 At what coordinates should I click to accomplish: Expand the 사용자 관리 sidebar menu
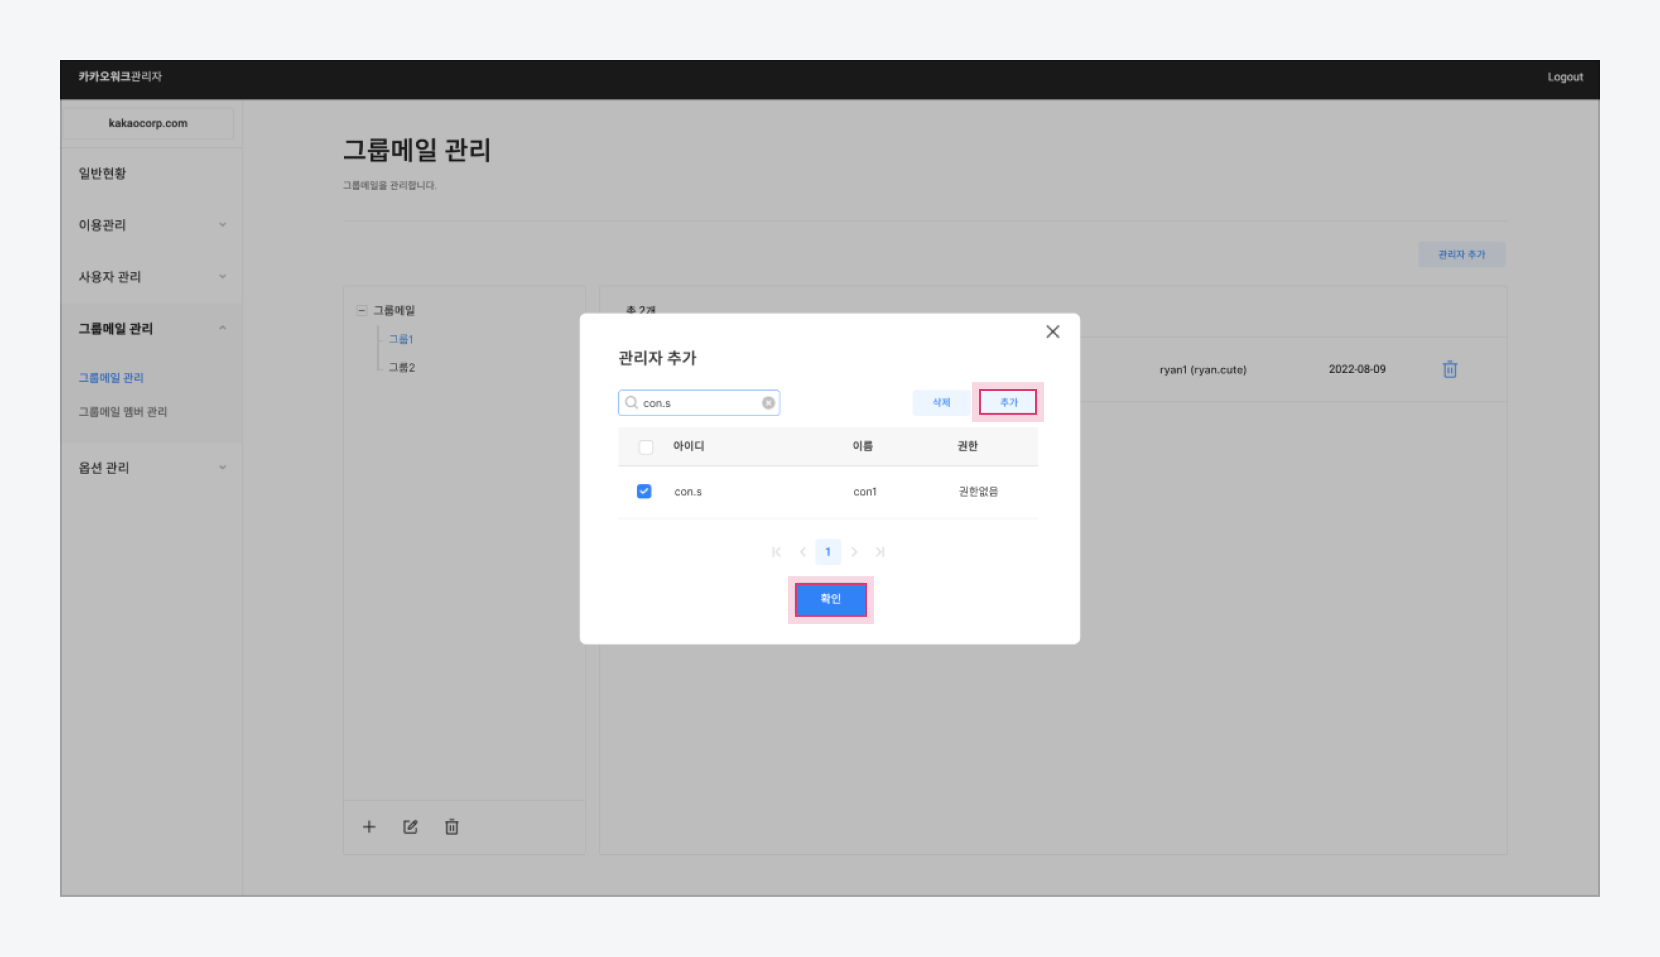point(222,277)
